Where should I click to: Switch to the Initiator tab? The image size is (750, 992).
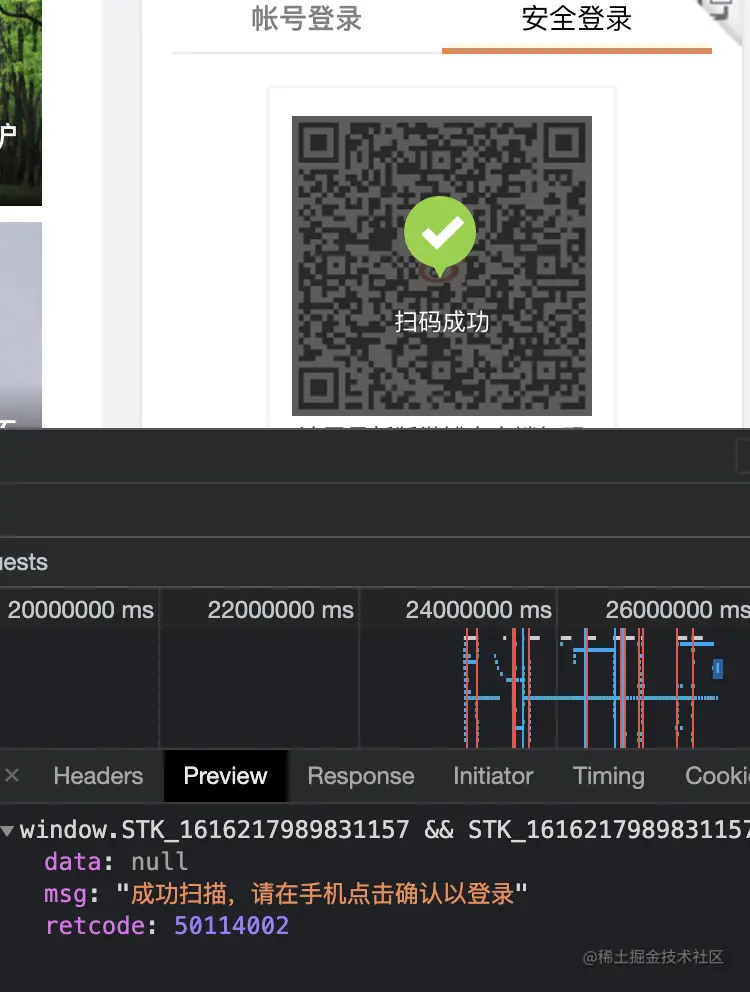point(493,776)
